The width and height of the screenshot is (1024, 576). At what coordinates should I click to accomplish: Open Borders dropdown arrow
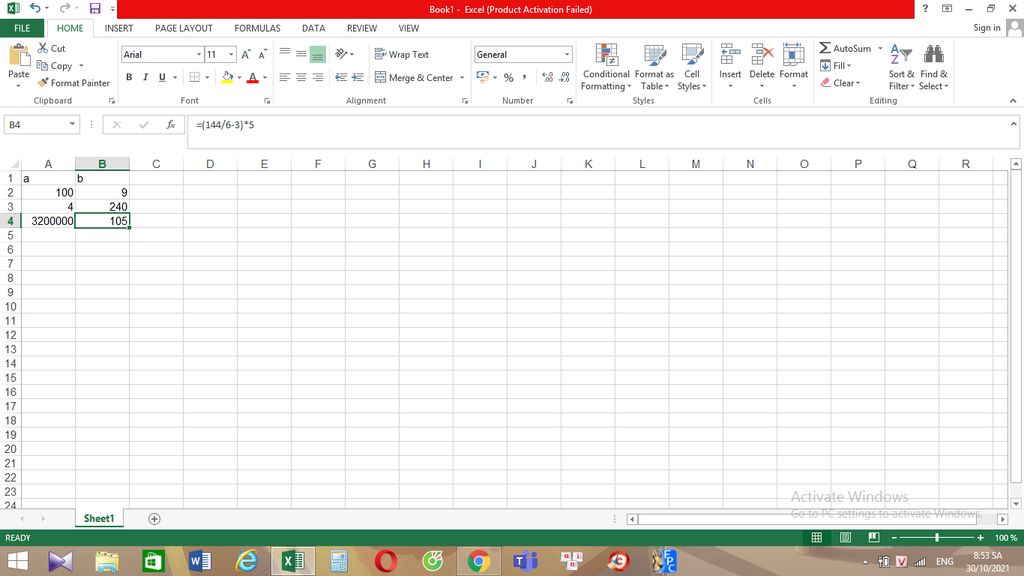coord(207,78)
